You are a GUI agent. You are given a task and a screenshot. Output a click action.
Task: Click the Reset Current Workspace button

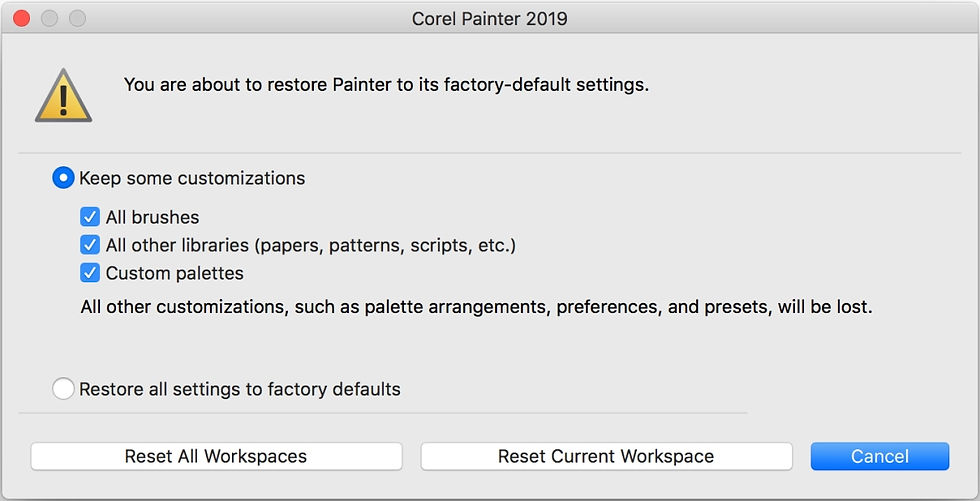click(x=606, y=456)
